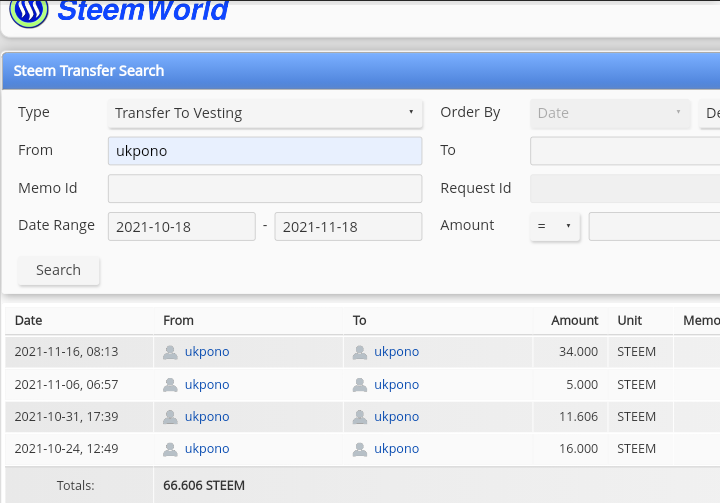Click From avatar icon in 2021-10-31 row

click(x=170, y=417)
